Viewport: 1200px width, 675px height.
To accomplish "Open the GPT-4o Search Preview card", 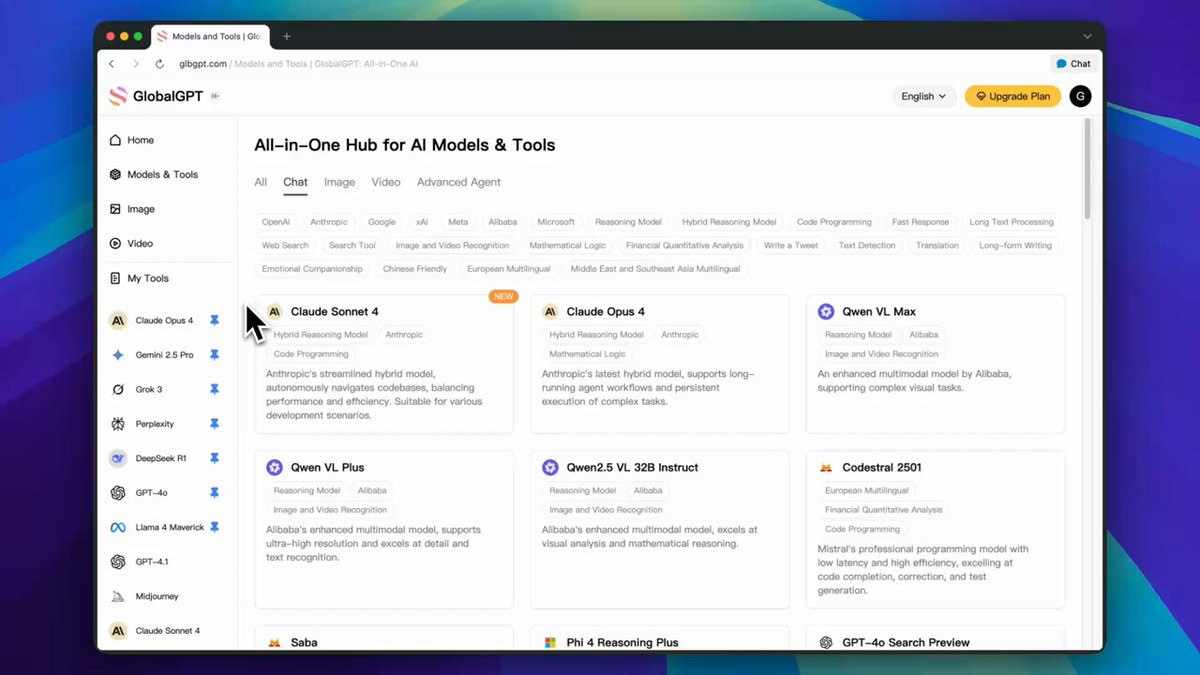I will click(935, 639).
